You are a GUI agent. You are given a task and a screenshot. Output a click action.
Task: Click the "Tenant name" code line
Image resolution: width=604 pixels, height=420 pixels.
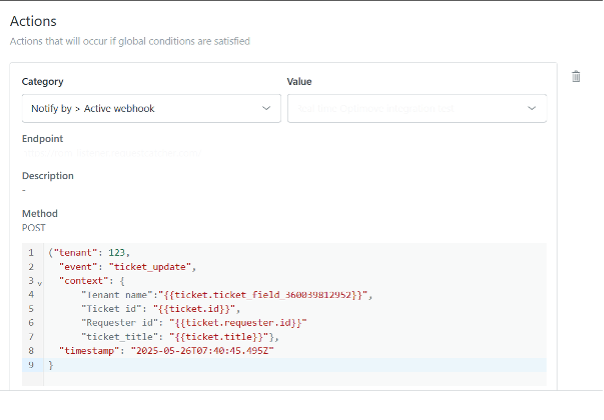(x=227, y=295)
